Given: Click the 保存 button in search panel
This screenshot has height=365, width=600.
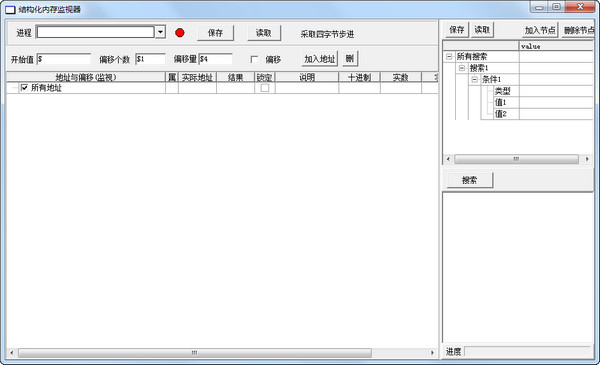Looking at the screenshot, I should (457, 30).
